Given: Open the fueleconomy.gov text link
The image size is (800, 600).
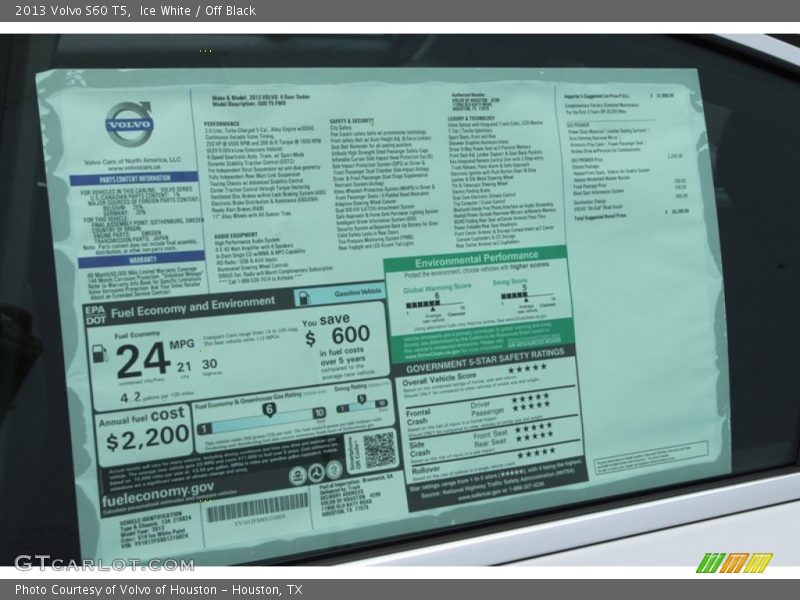Looking at the screenshot, I should [157, 487].
